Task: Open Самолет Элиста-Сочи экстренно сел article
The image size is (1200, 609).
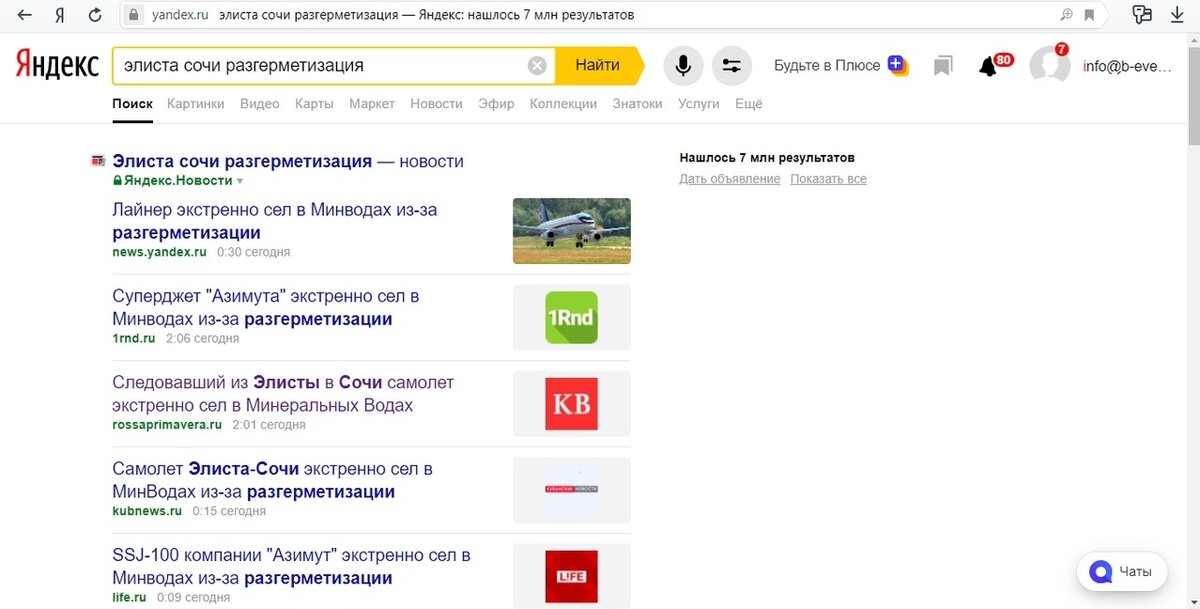Action: coord(272,480)
